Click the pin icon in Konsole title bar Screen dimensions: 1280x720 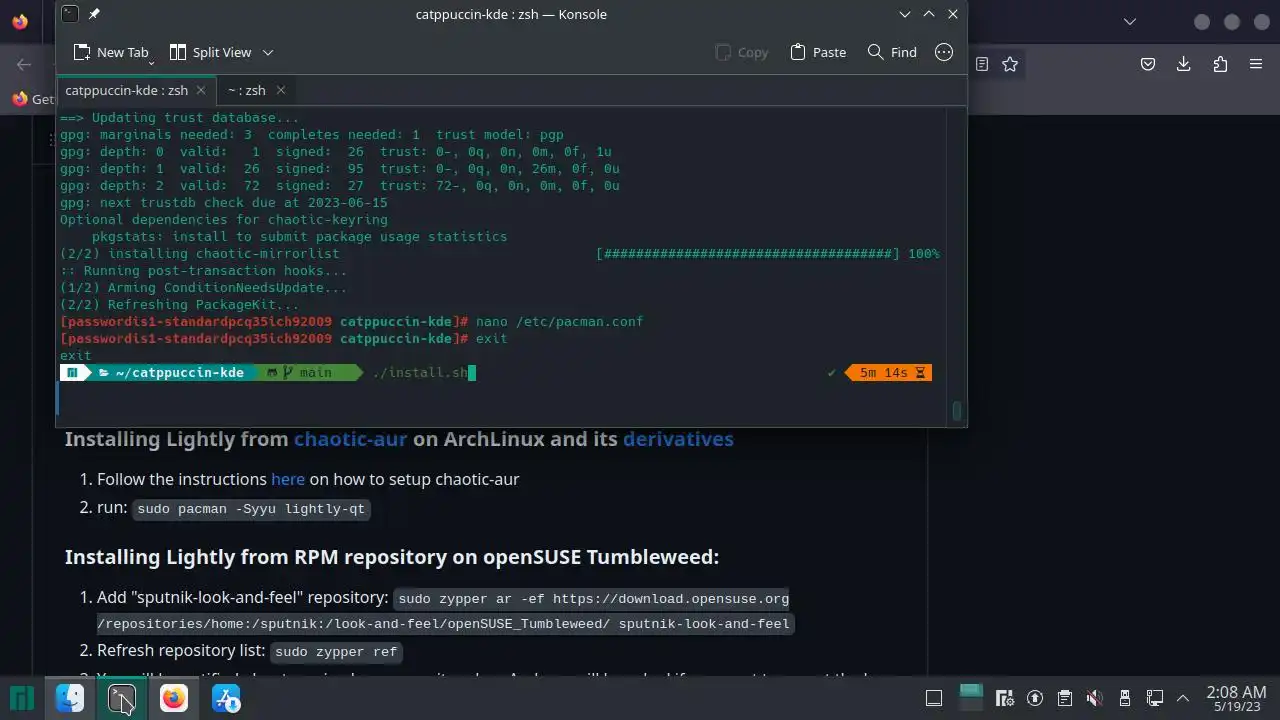tap(94, 14)
